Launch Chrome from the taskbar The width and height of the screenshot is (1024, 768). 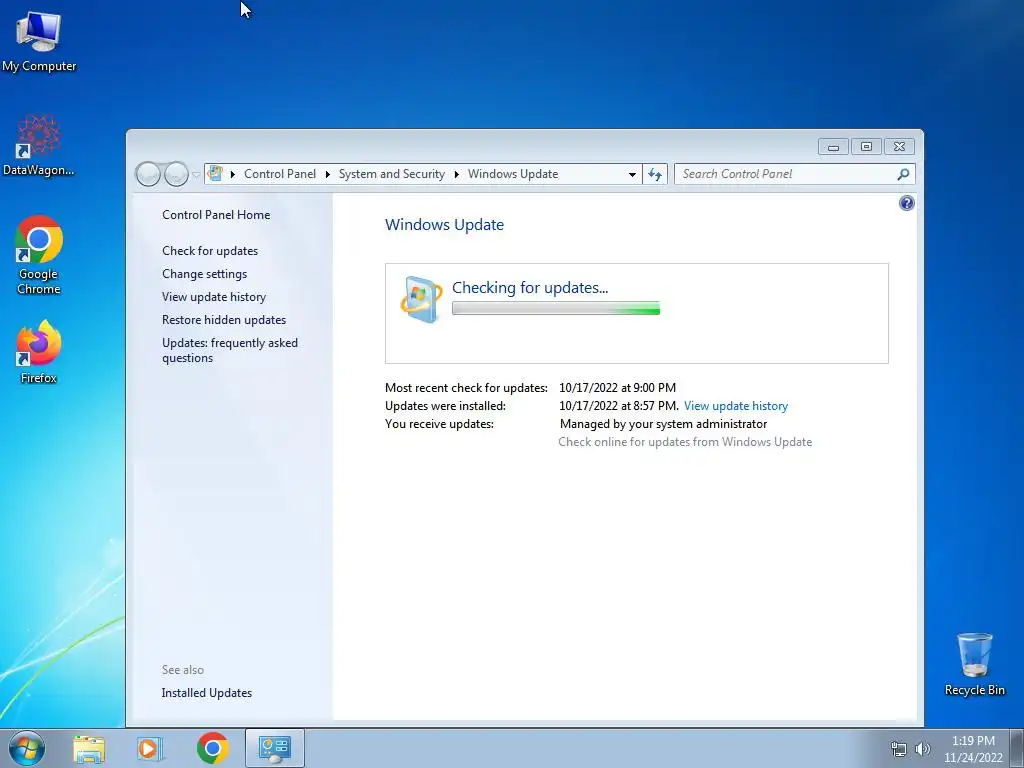[x=212, y=748]
